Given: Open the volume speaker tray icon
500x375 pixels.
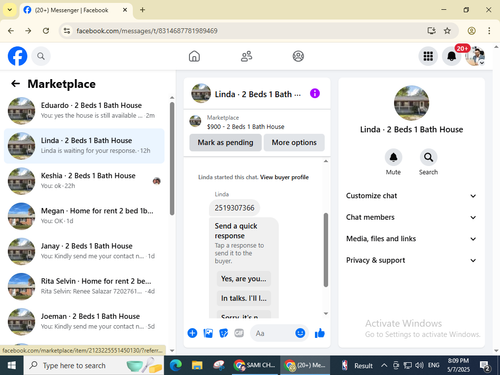Looking at the screenshot, I should [x=419, y=366].
